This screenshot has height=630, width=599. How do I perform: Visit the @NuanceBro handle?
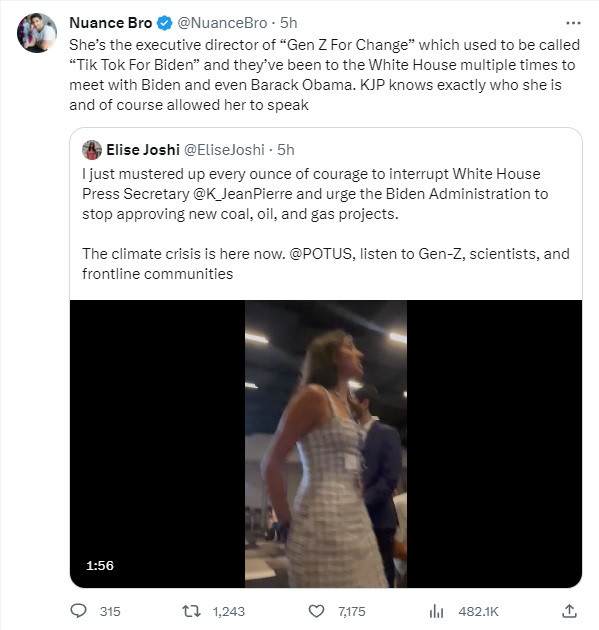coord(222,23)
